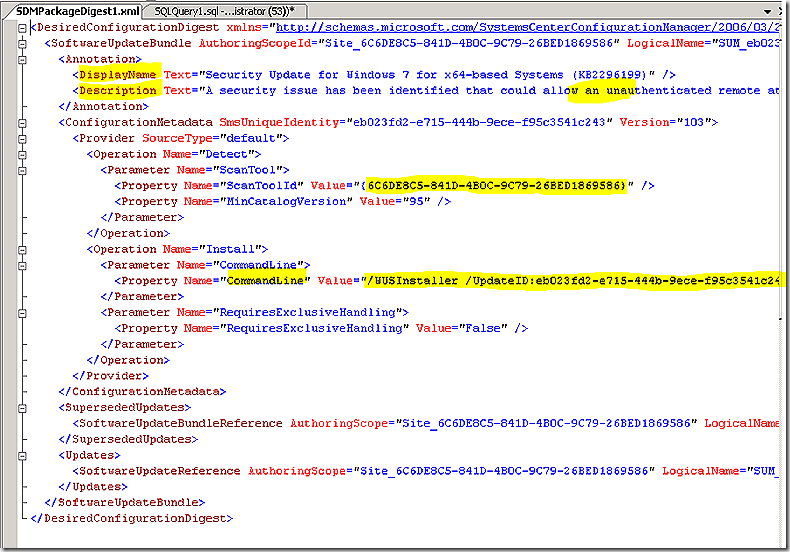The height and width of the screenshot is (552, 790).
Task: Click the ScanToolId property name
Action: point(262,186)
